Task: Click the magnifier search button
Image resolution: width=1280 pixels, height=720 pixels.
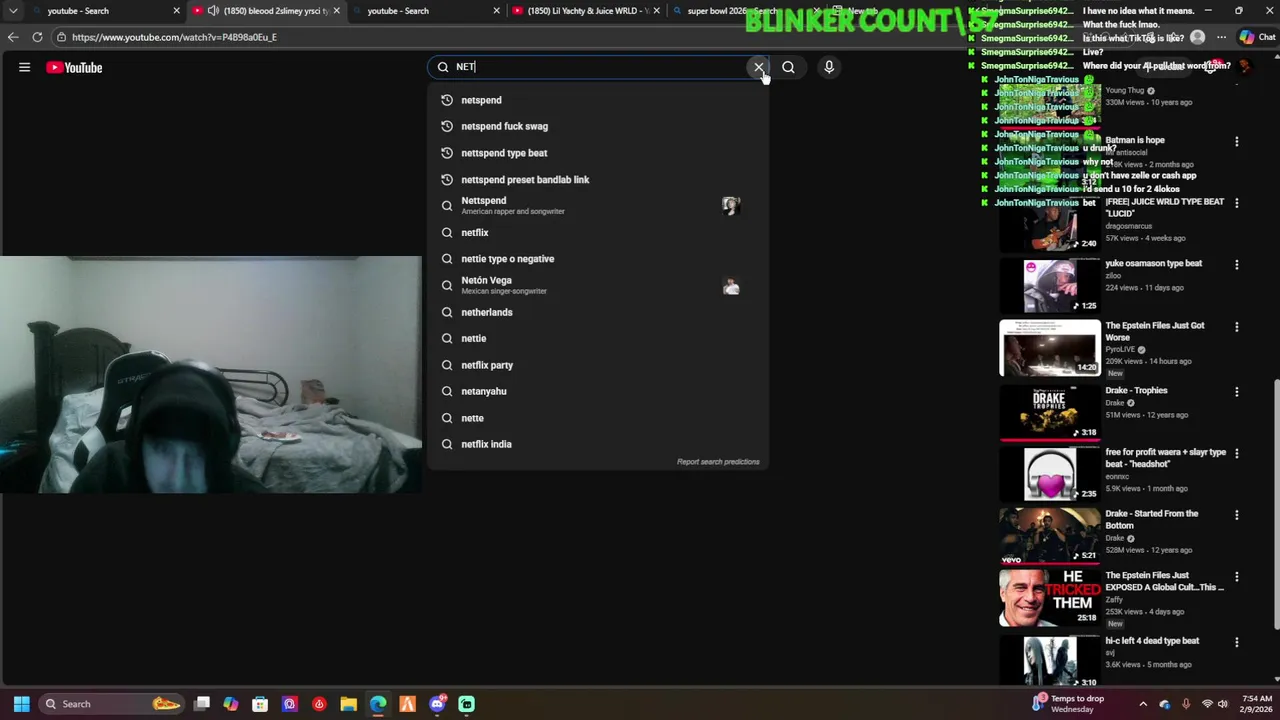Action: point(788,67)
